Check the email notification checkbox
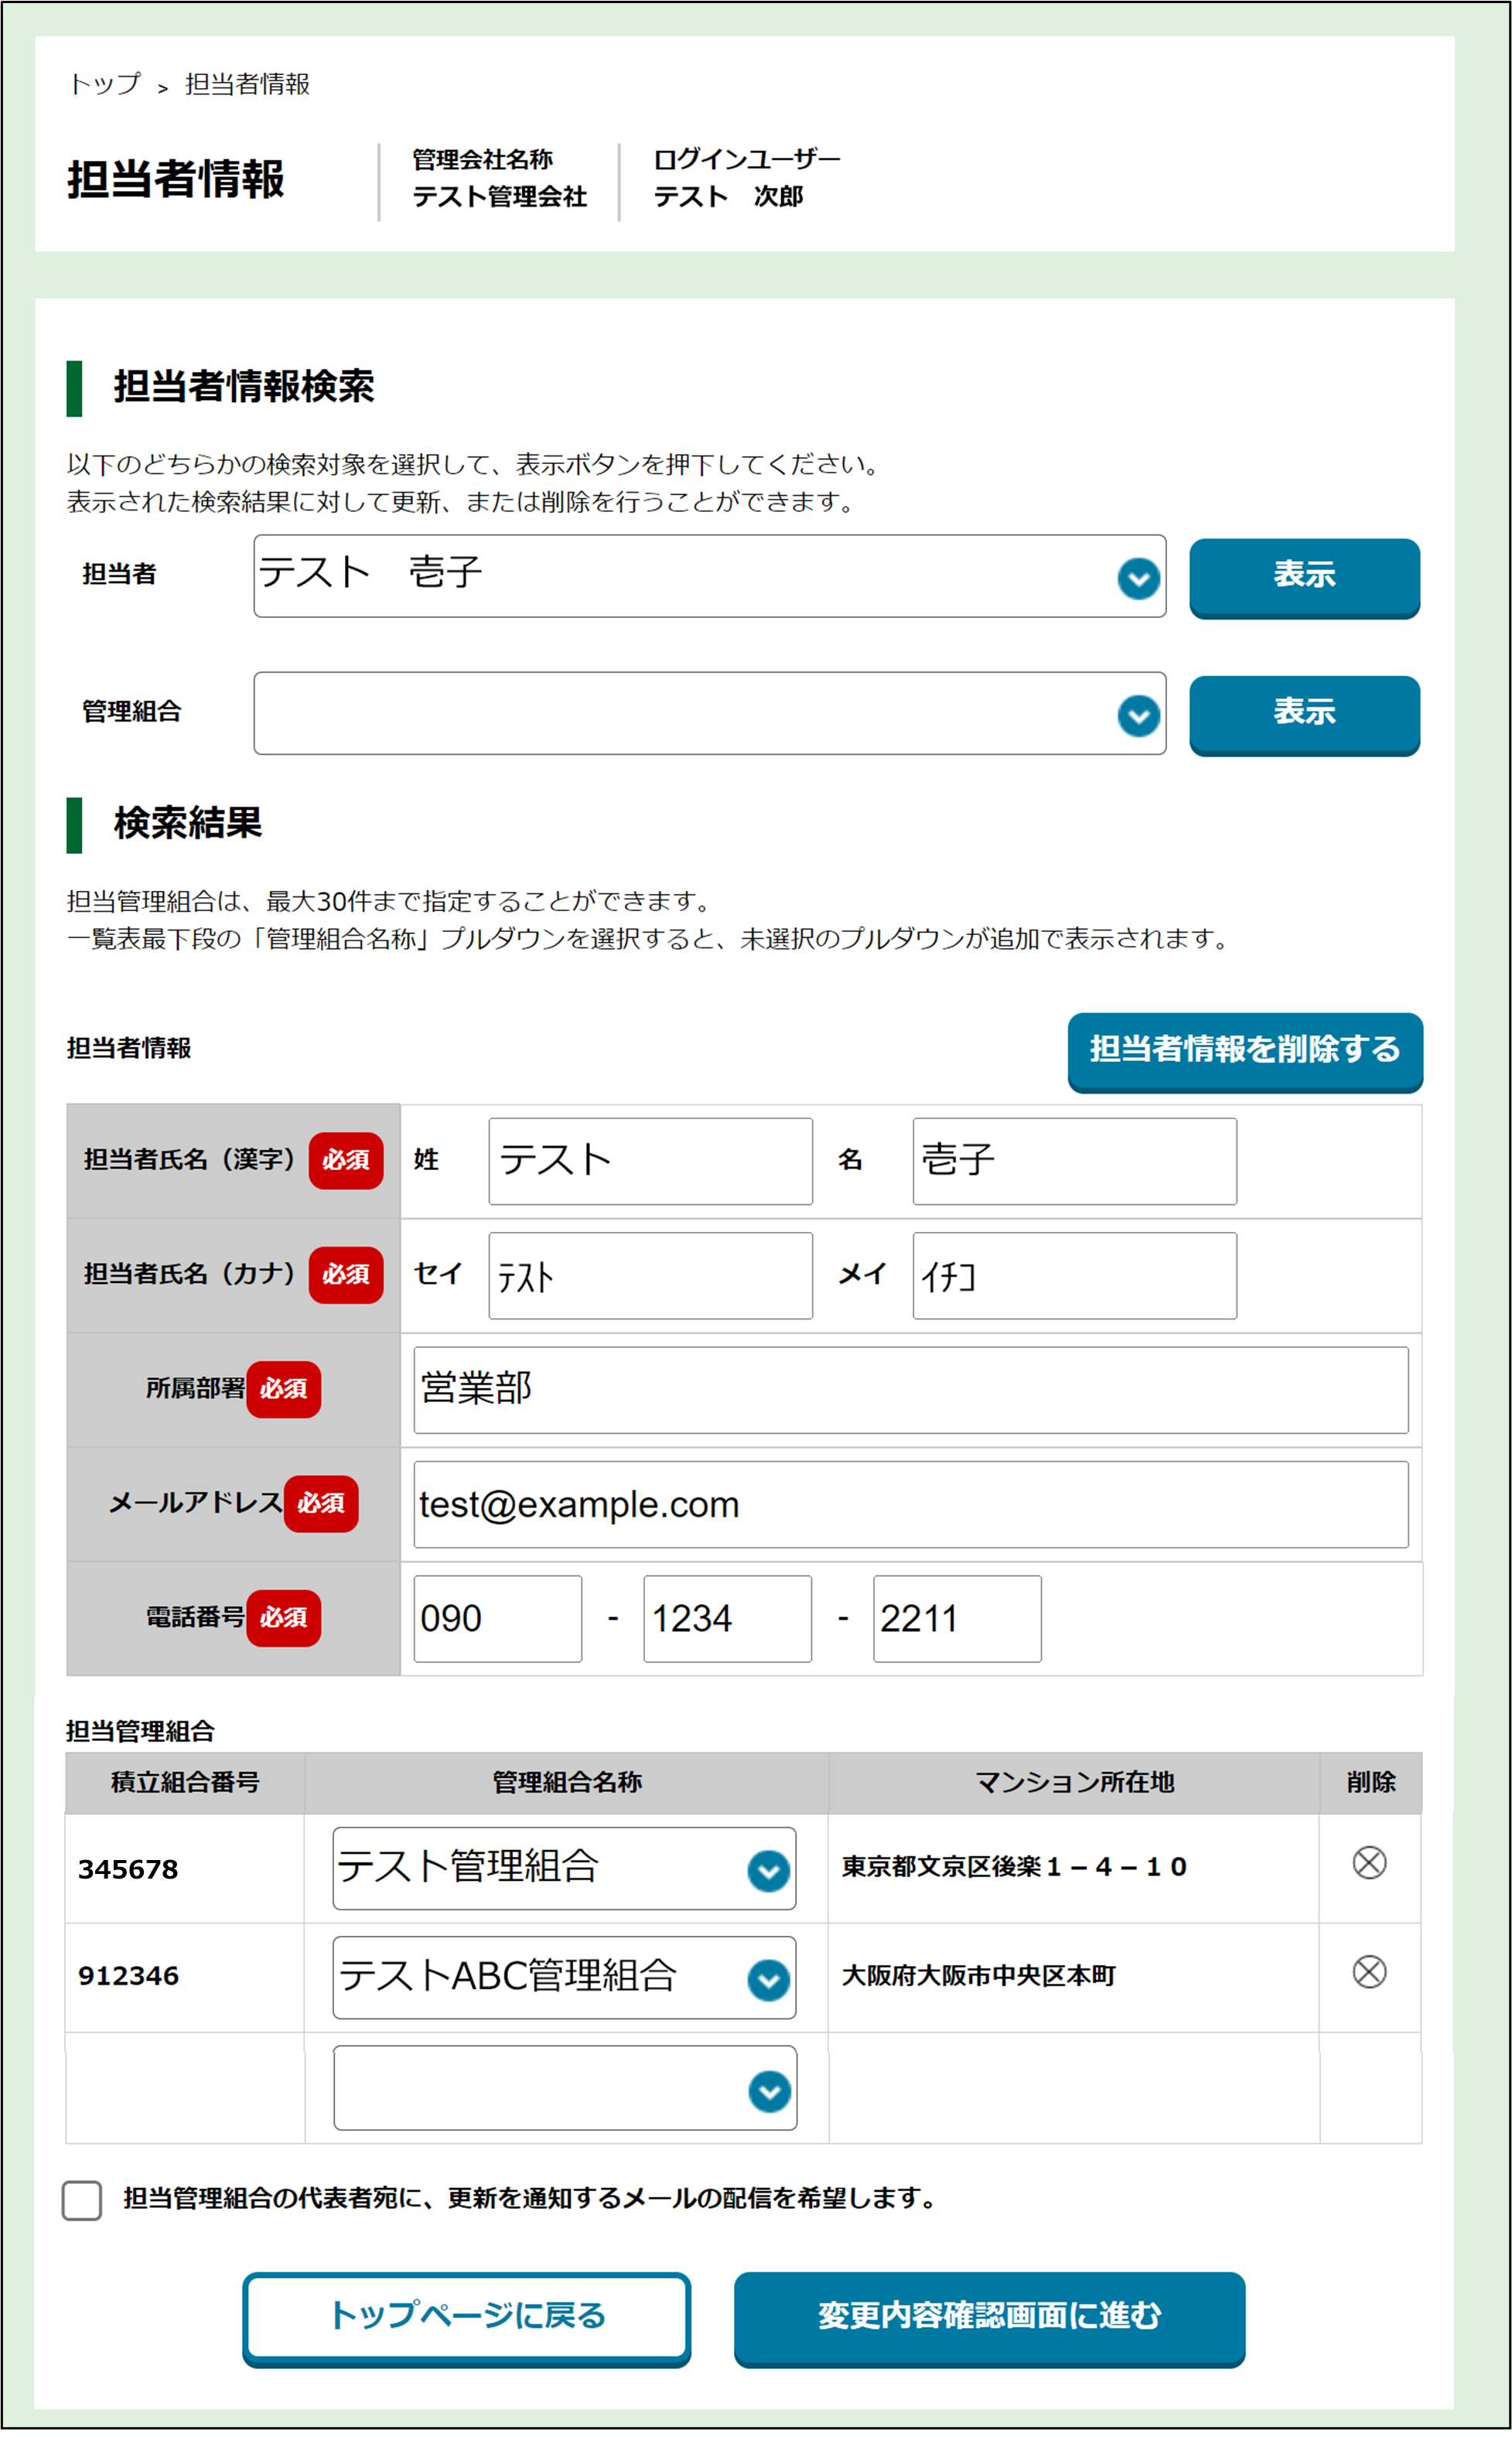This screenshot has width=1512, height=2437. click(82, 2200)
